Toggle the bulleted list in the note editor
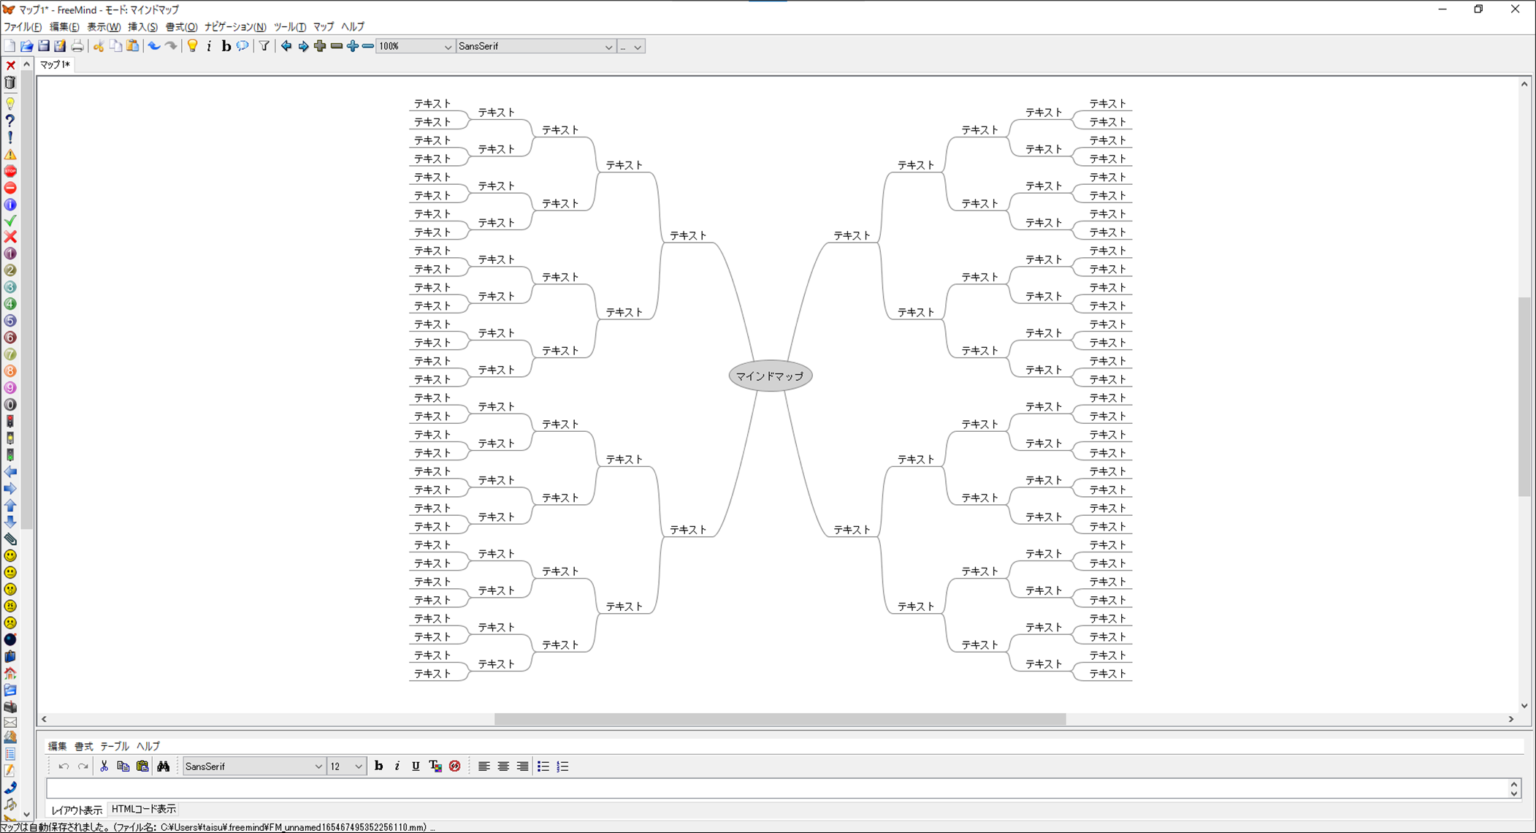The height and width of the screenshot is (833, 1536). coord(543,766)
